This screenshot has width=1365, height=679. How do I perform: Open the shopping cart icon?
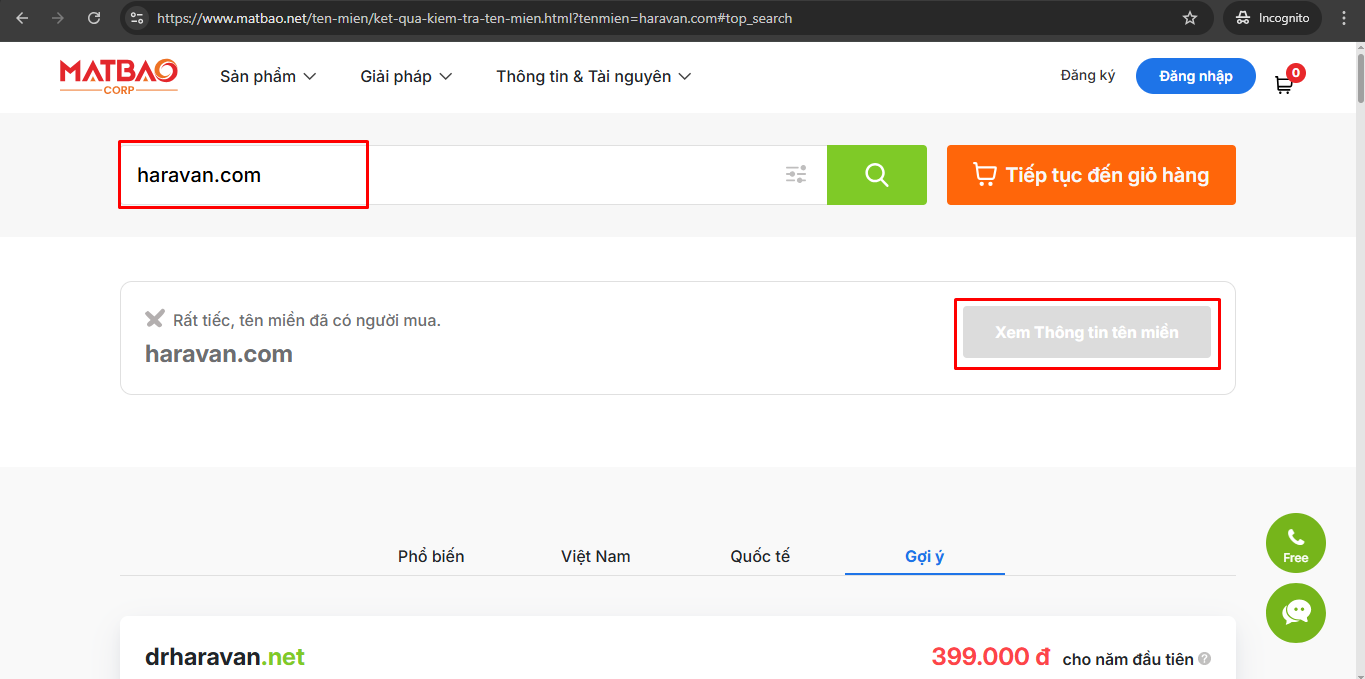click(1283, 85)
